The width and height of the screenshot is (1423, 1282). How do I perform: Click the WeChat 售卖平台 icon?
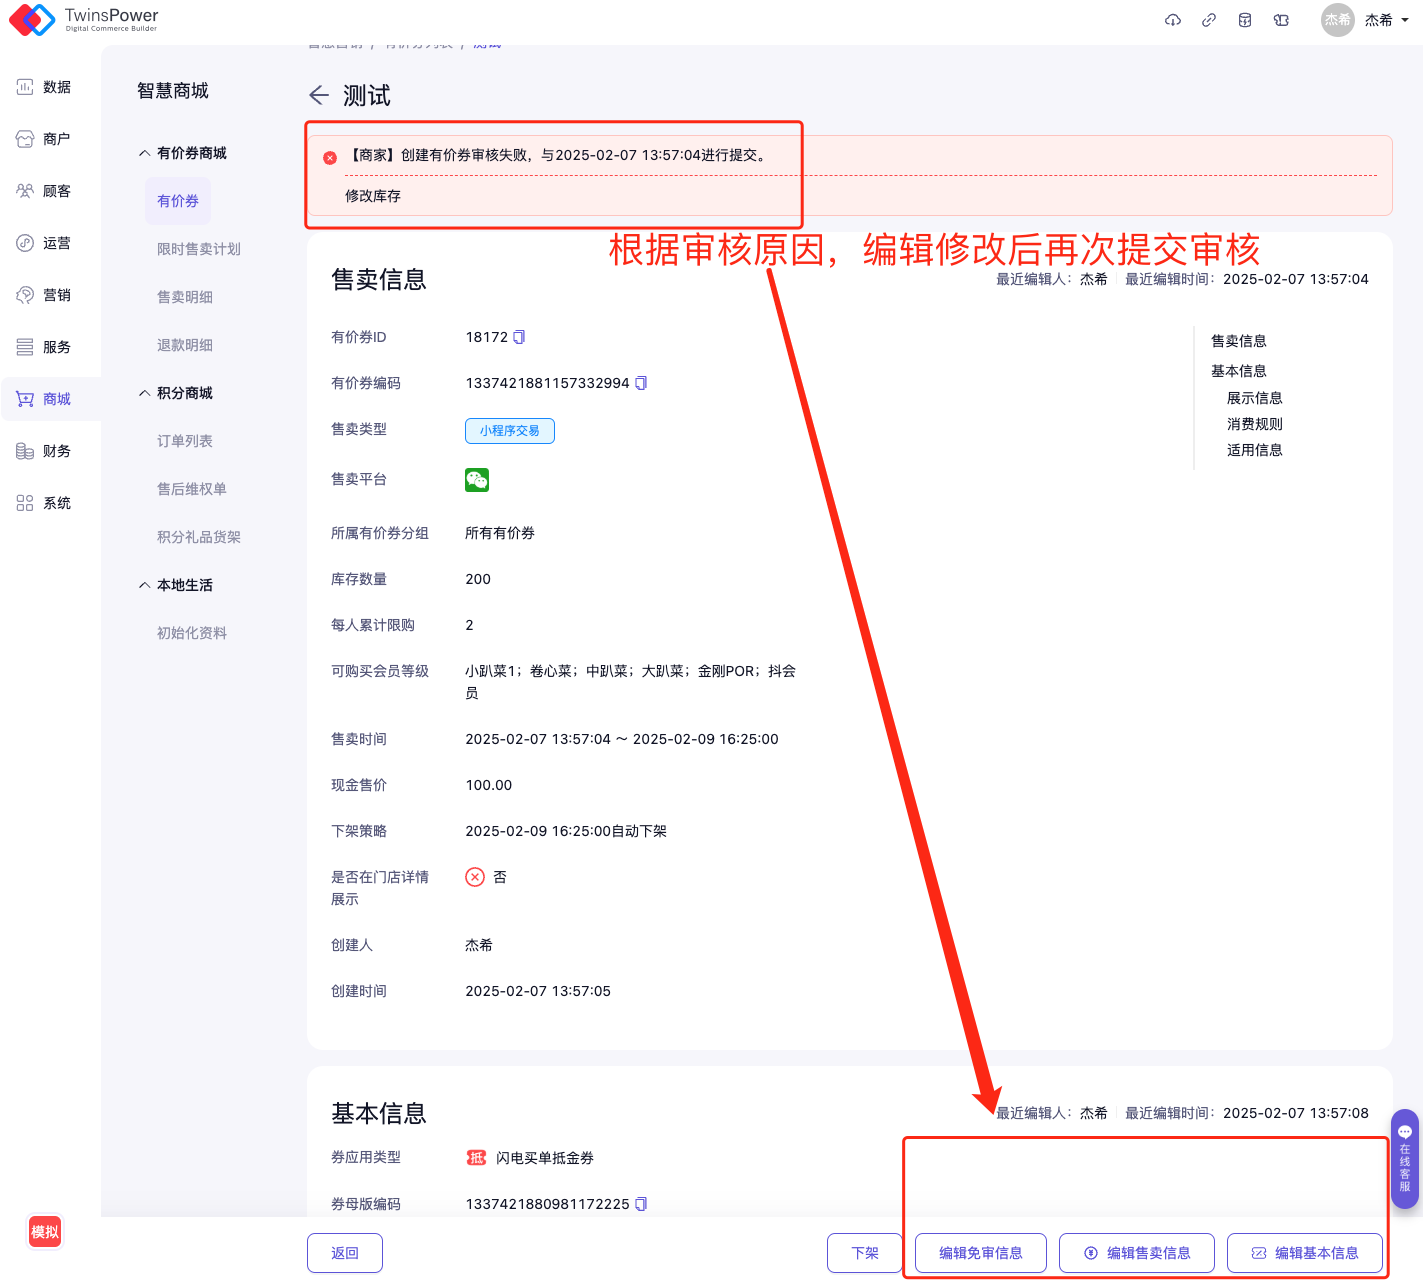(477, 480)
